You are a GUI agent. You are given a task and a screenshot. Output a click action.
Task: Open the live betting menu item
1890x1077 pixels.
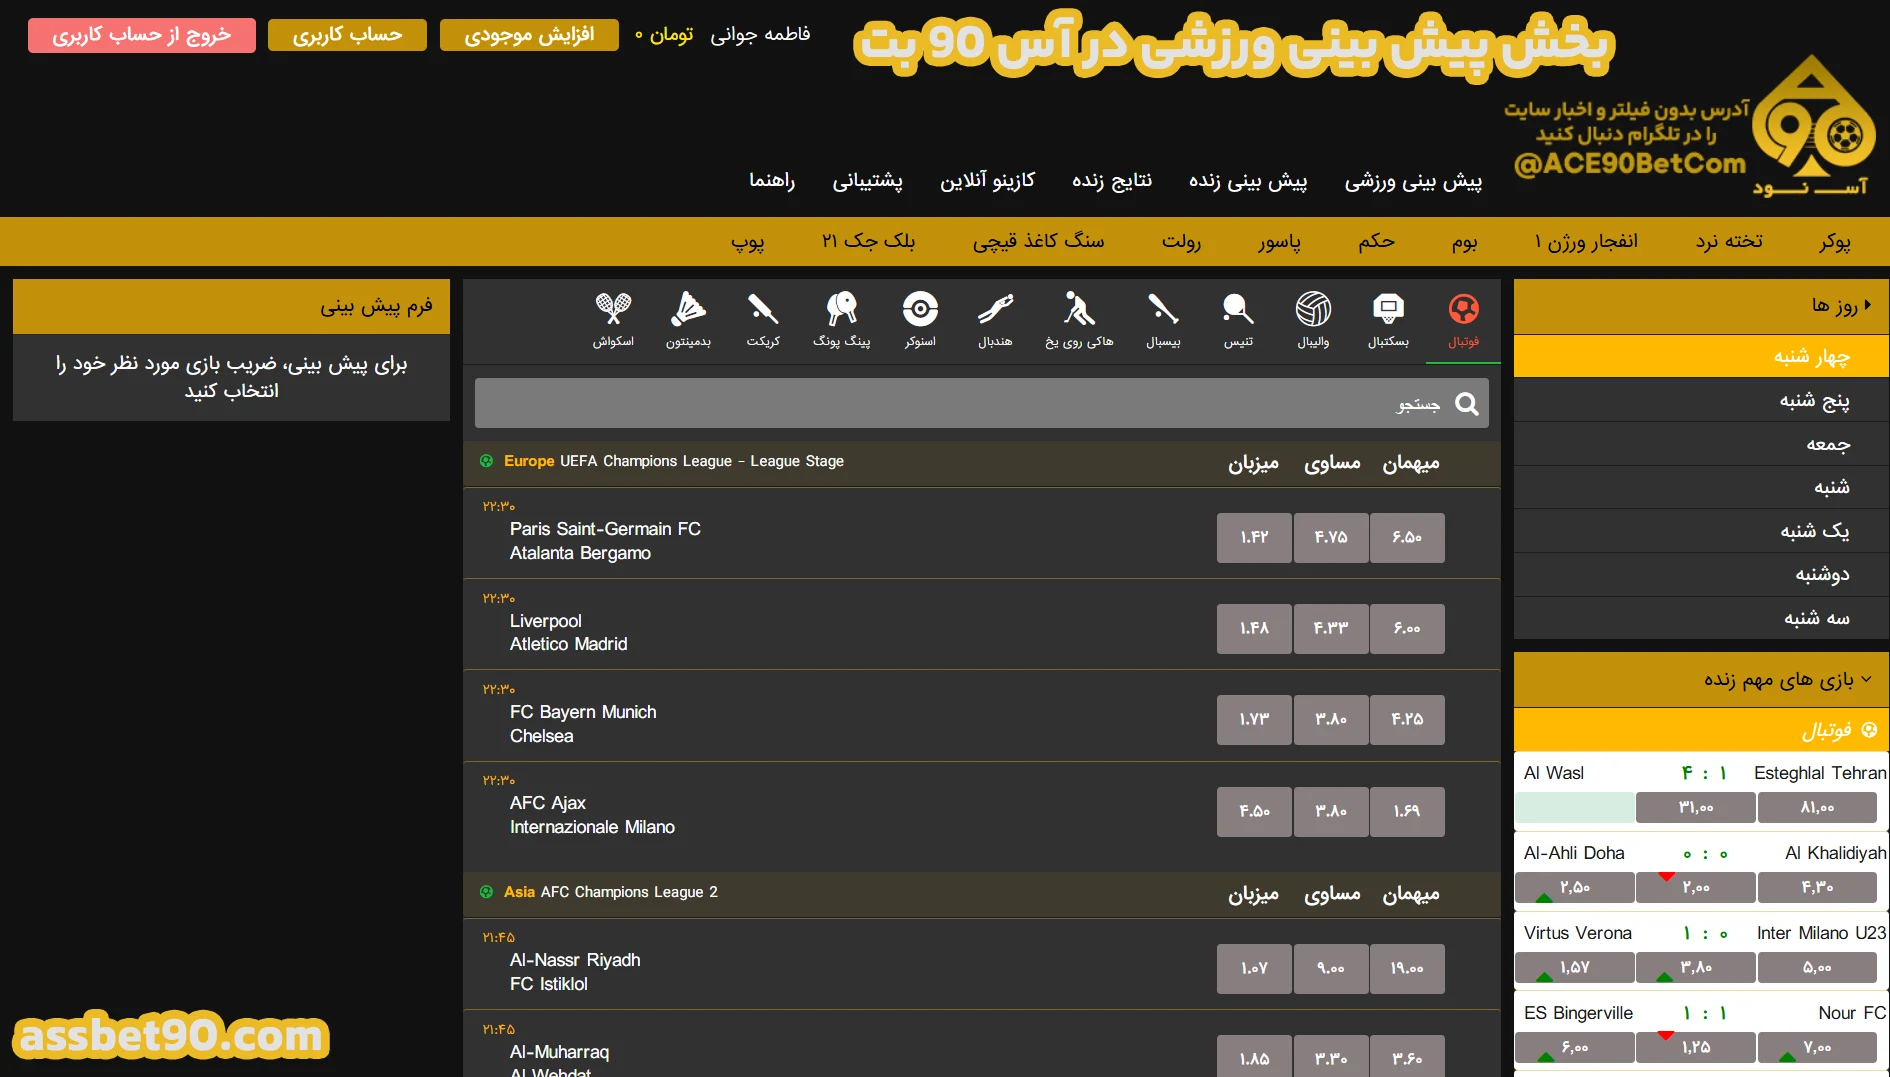click(x=1247, y=181)
